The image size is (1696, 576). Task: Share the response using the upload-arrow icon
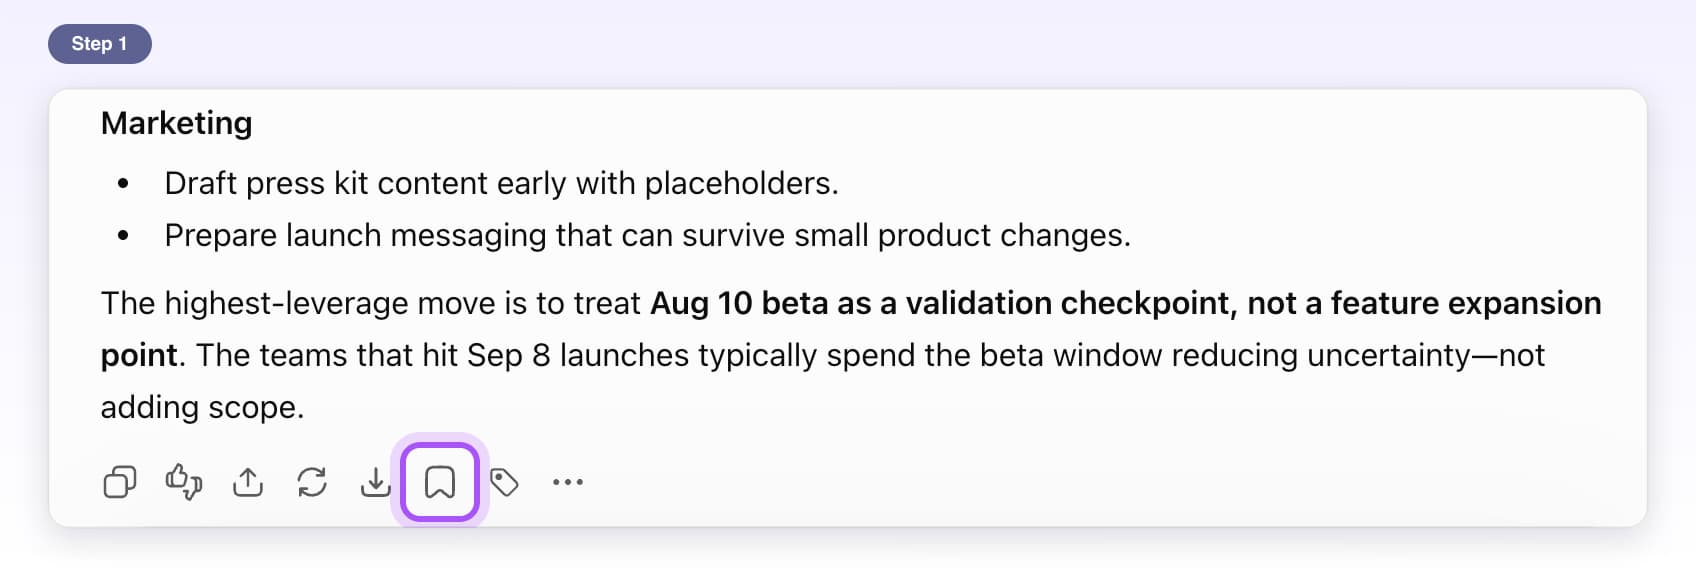click(x=248, y=482)
